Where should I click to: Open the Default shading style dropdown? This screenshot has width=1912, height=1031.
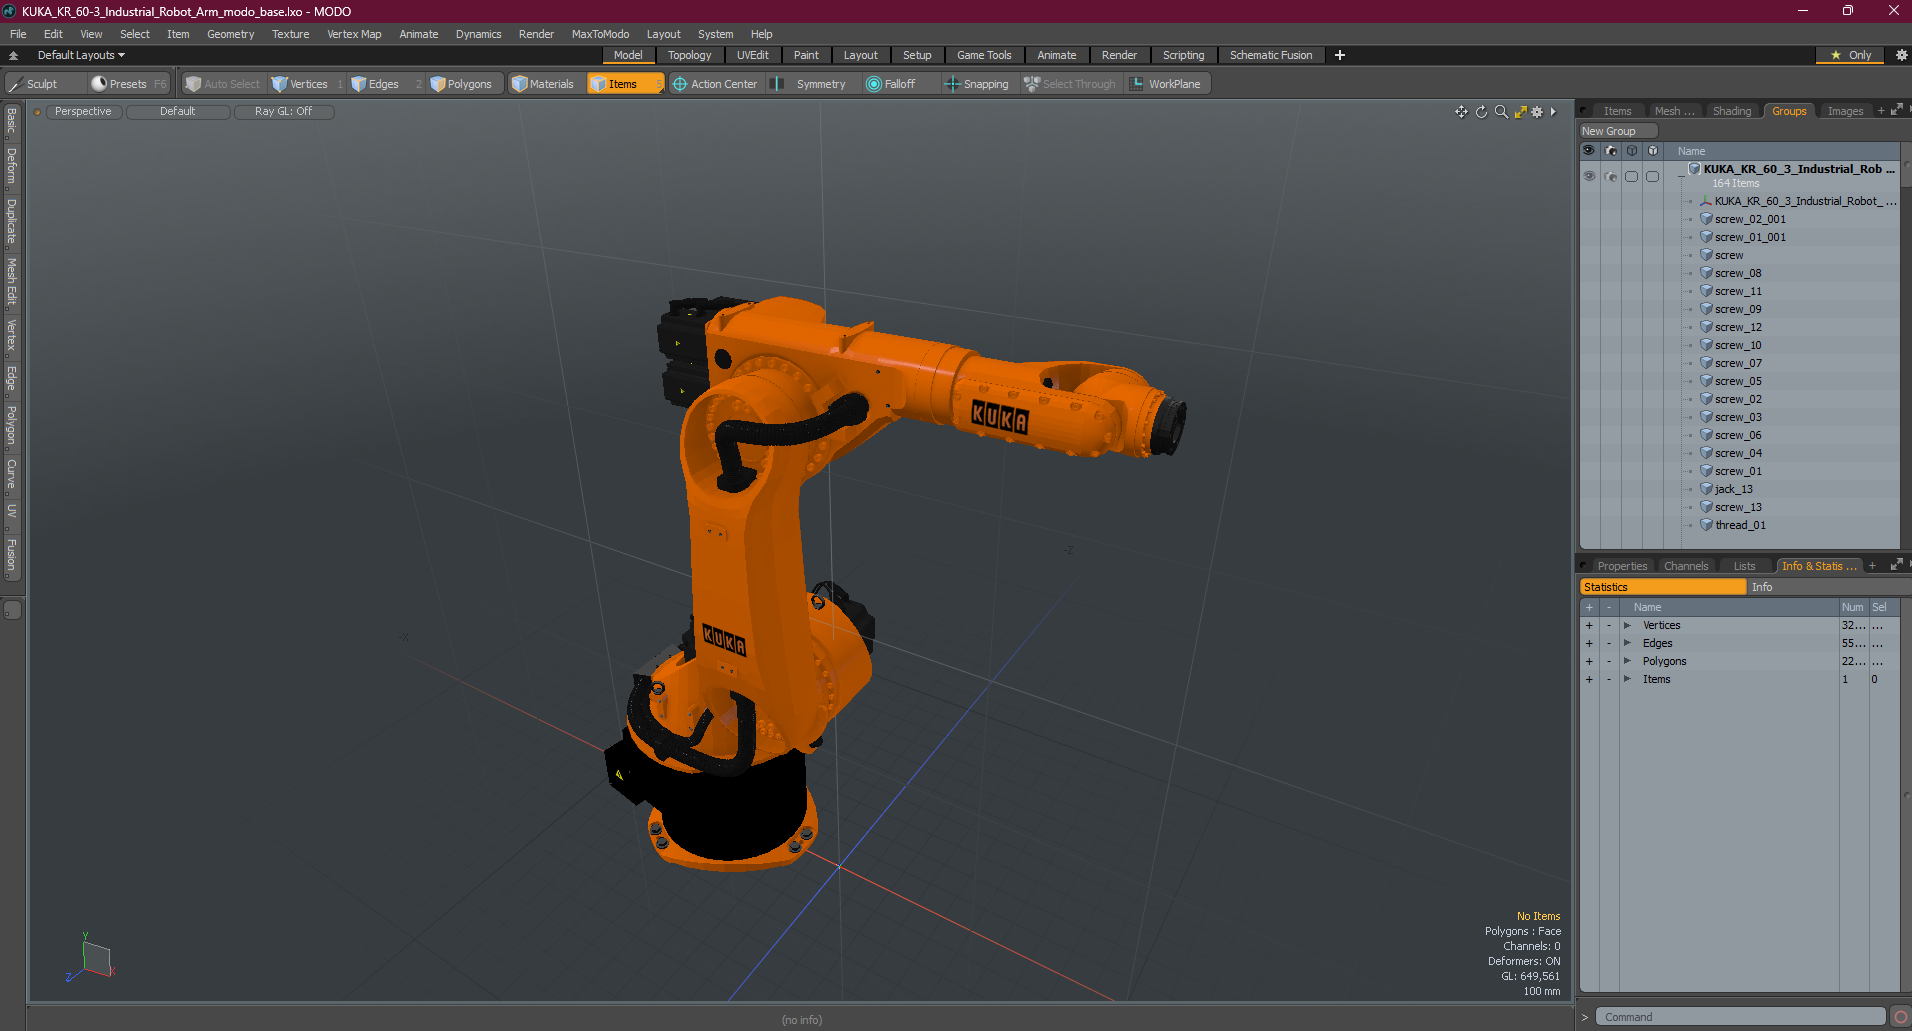point(177,111)
